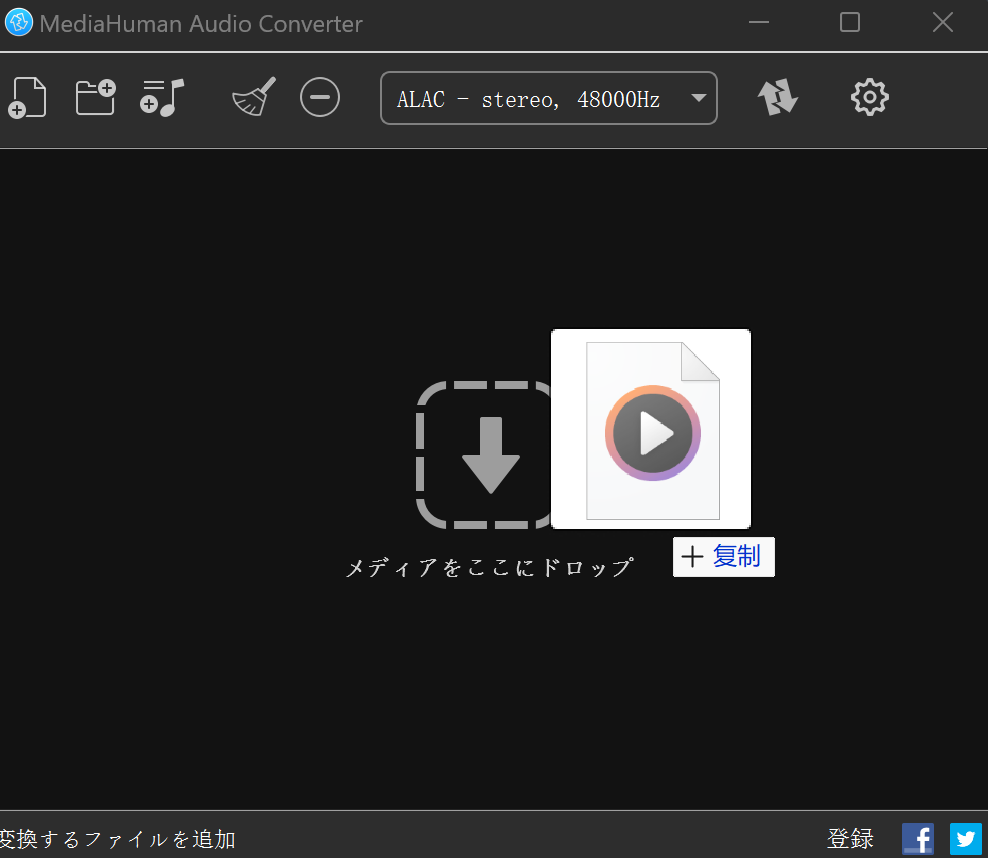Clear the list with the broom icon

coord(254,98)
